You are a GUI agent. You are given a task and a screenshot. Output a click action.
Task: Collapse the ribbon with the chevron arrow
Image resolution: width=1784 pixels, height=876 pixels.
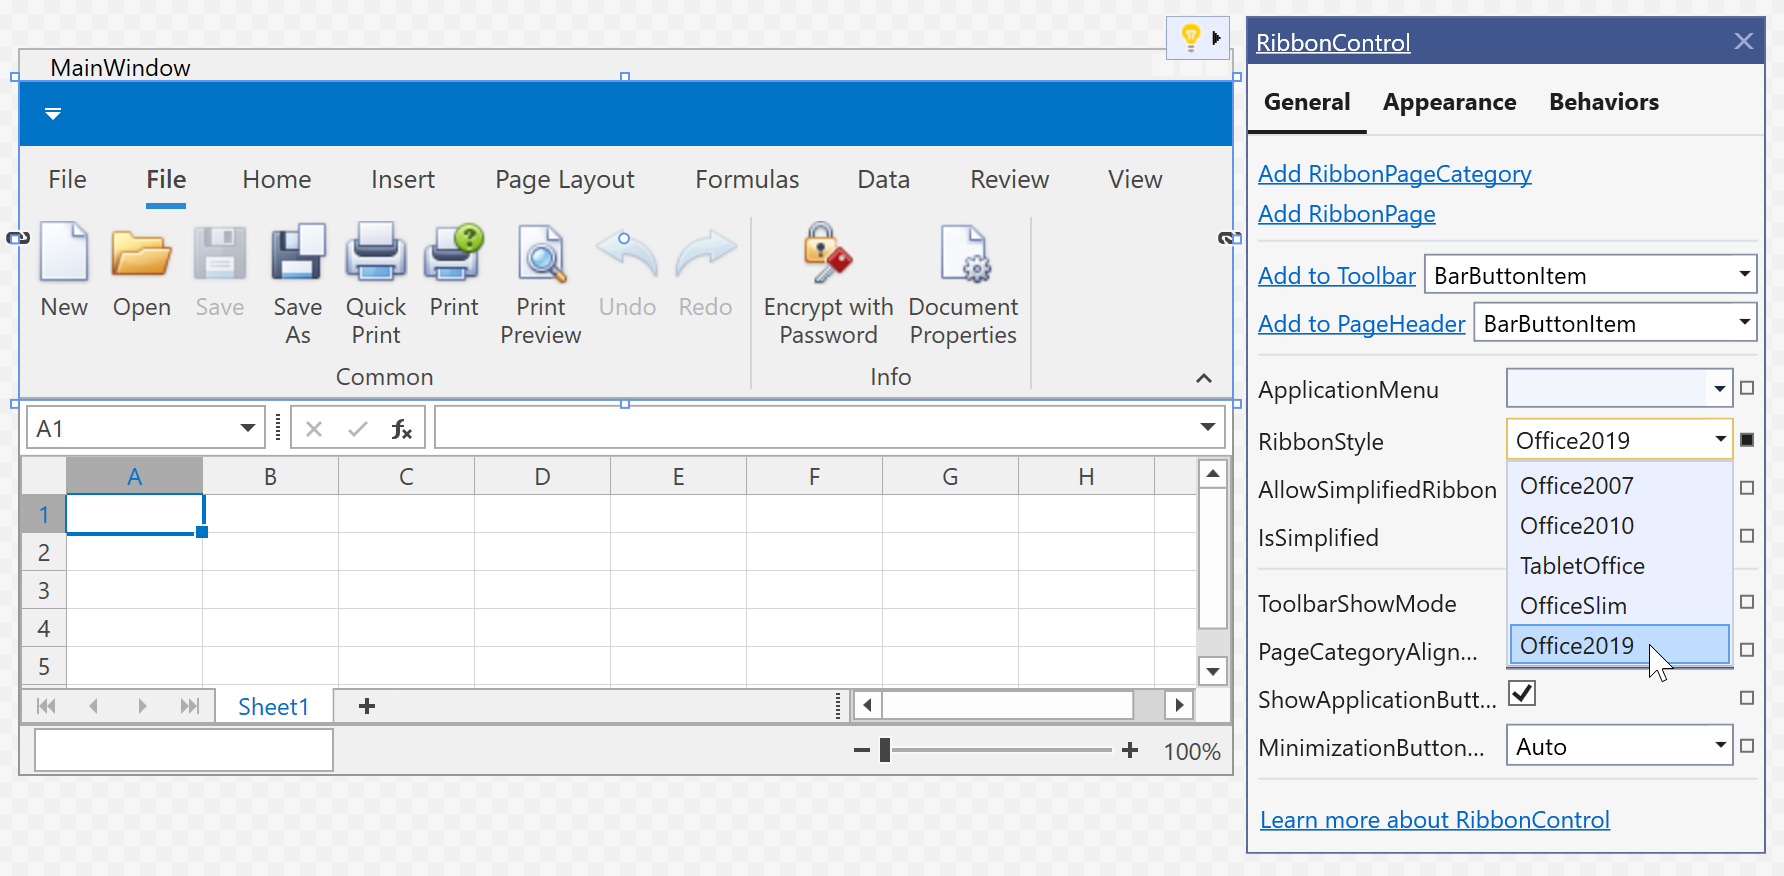1204,378
